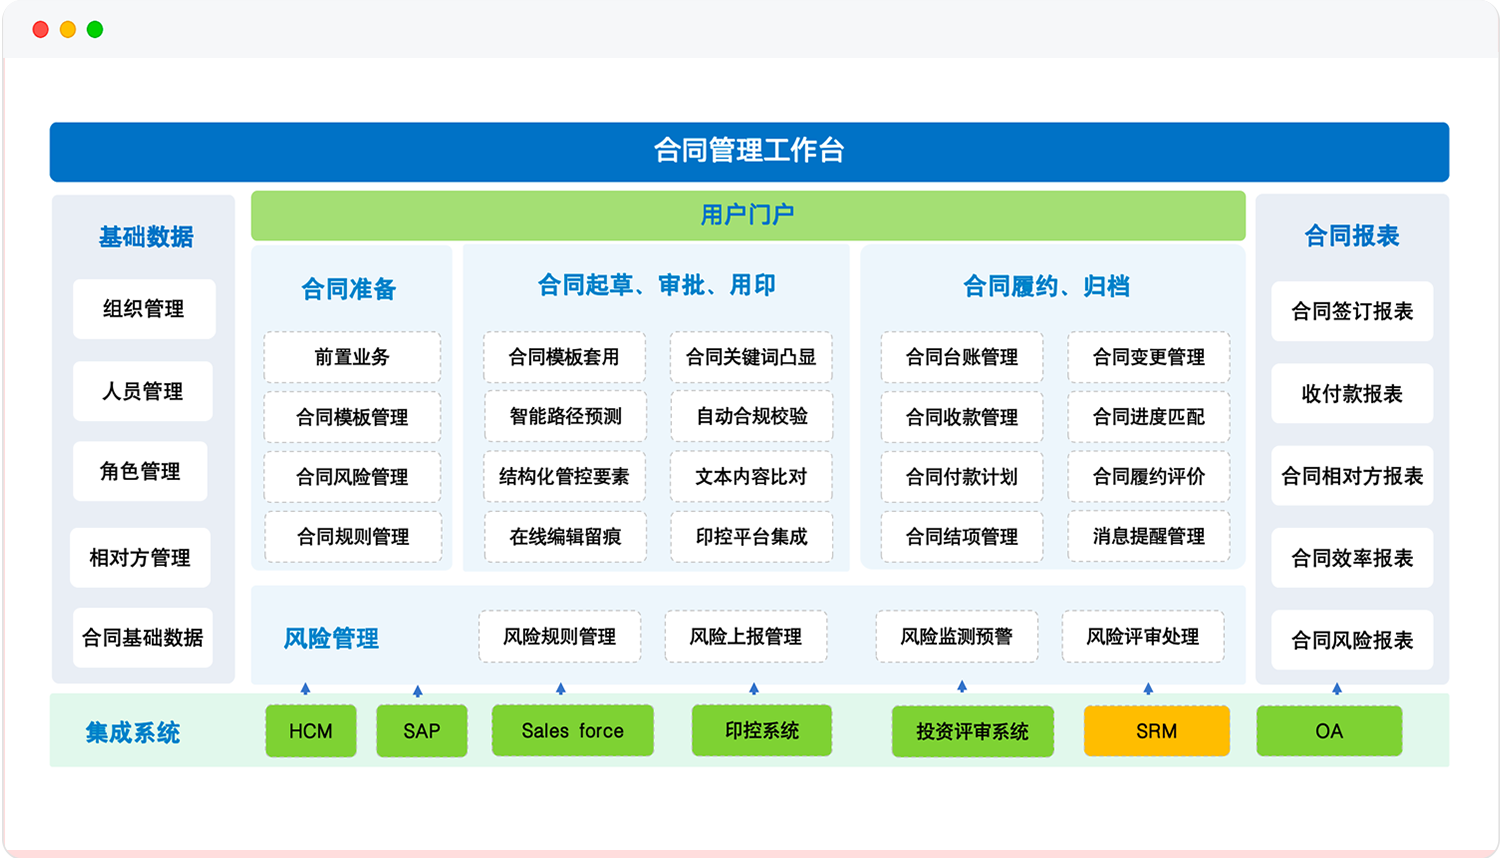The width and height of the screenshot is (1500, 858).
Task: Open 风险监测预警 box
Action: (957, 637)
